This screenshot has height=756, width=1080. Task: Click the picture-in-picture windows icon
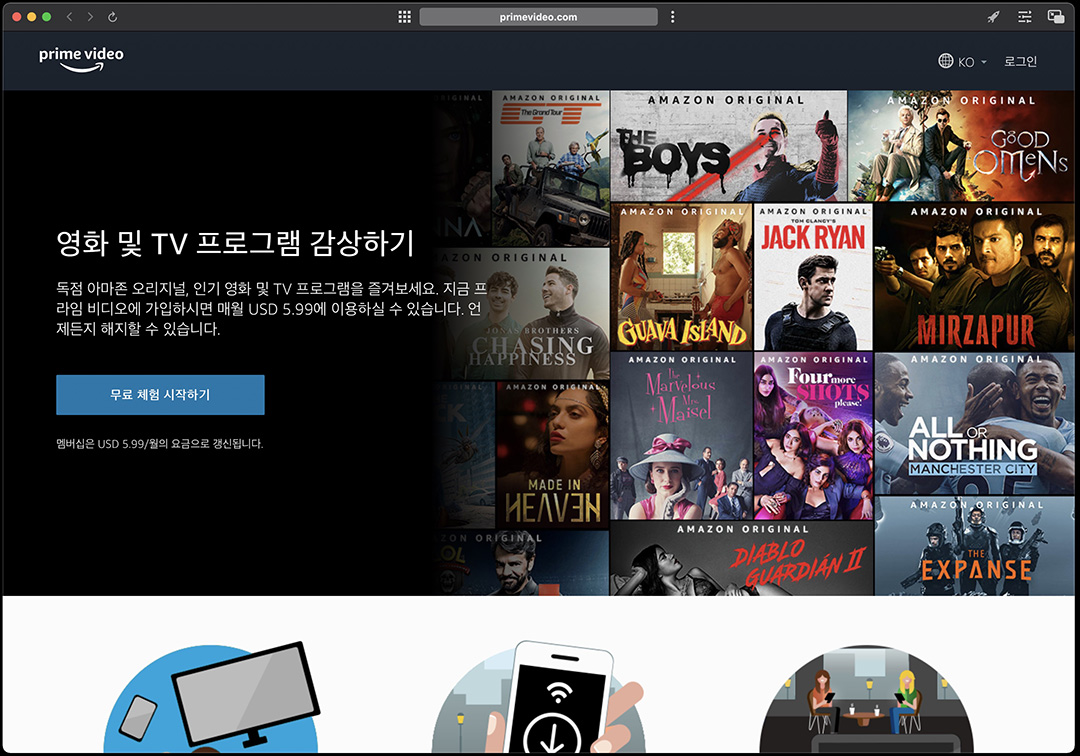[x=1055, y=17]
